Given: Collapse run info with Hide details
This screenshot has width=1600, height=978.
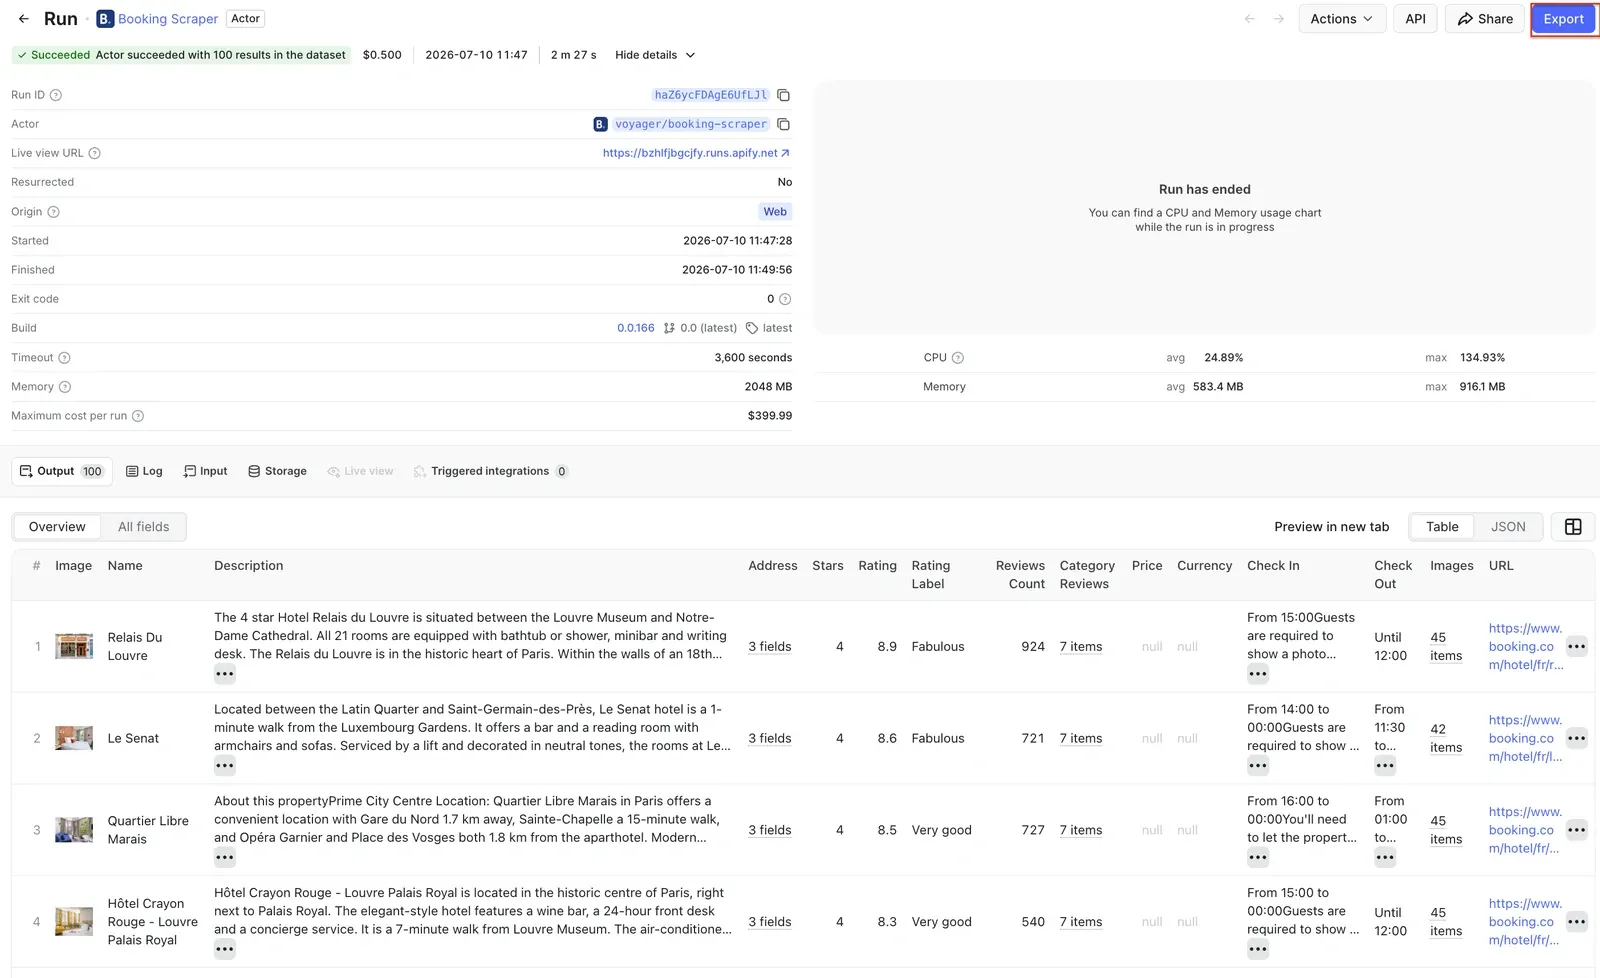Looking at the screenshot, I should coord(655,55).
